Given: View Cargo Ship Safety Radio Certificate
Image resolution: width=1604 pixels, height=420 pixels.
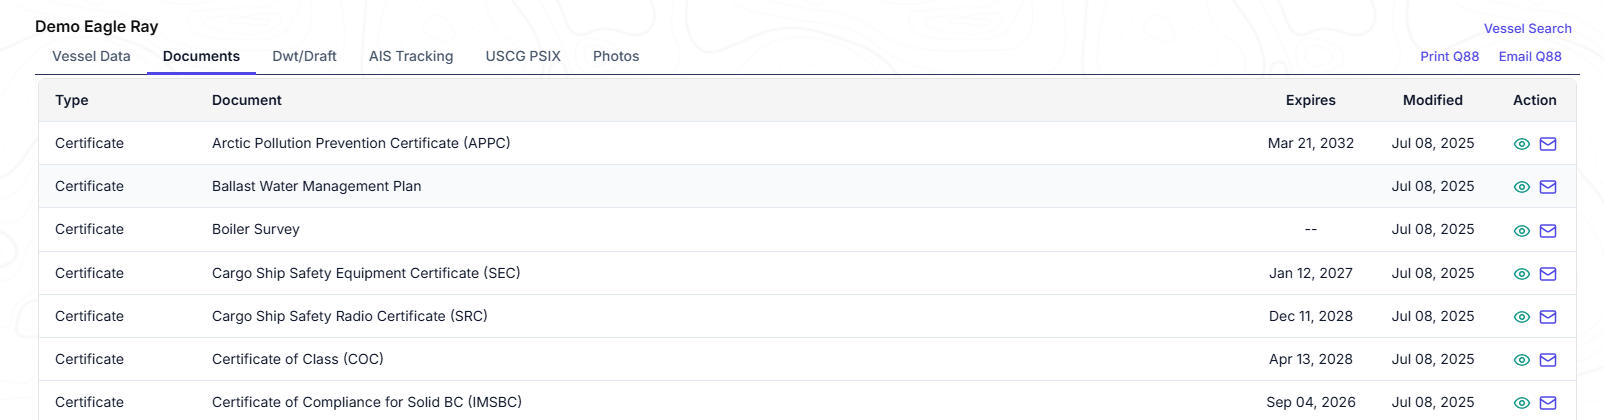Looking at the screenshot, I should tap(1522, 317).
